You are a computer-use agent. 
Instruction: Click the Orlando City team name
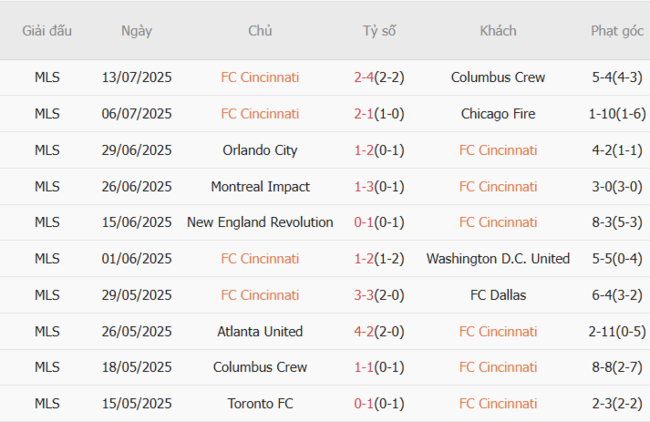click(260, 150)
